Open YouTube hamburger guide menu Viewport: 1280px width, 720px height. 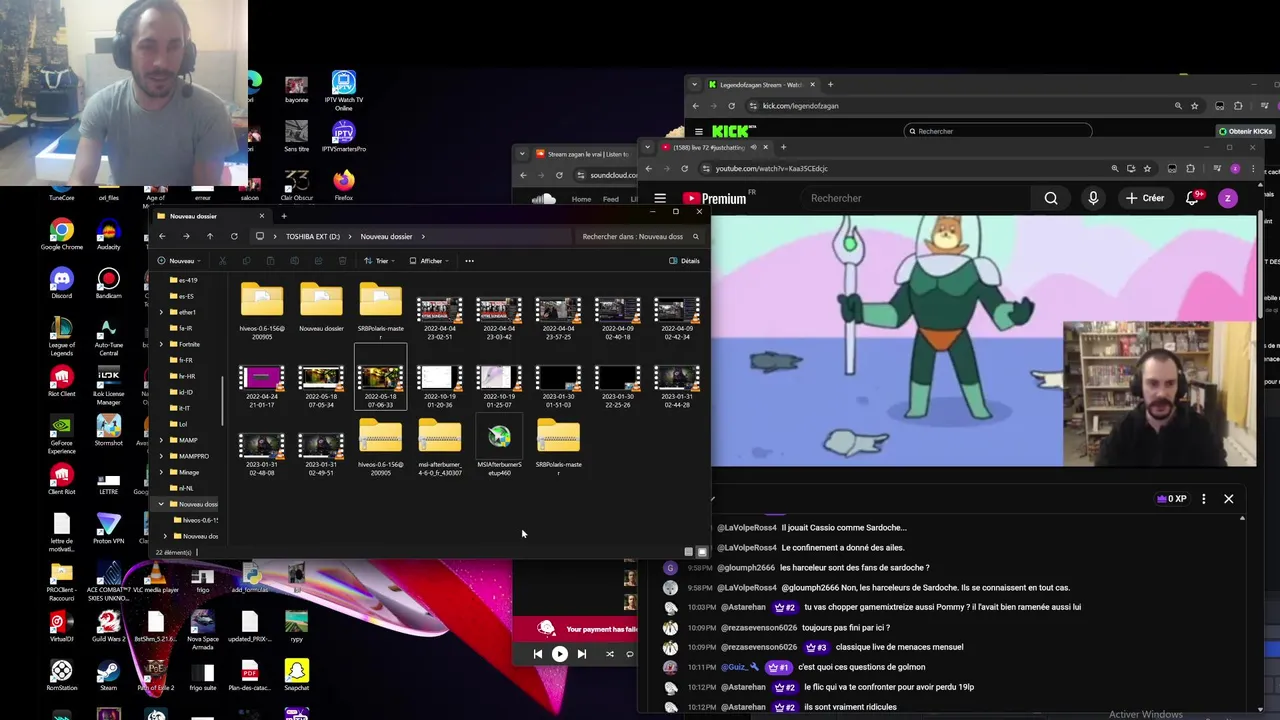(x=660, y=198)
